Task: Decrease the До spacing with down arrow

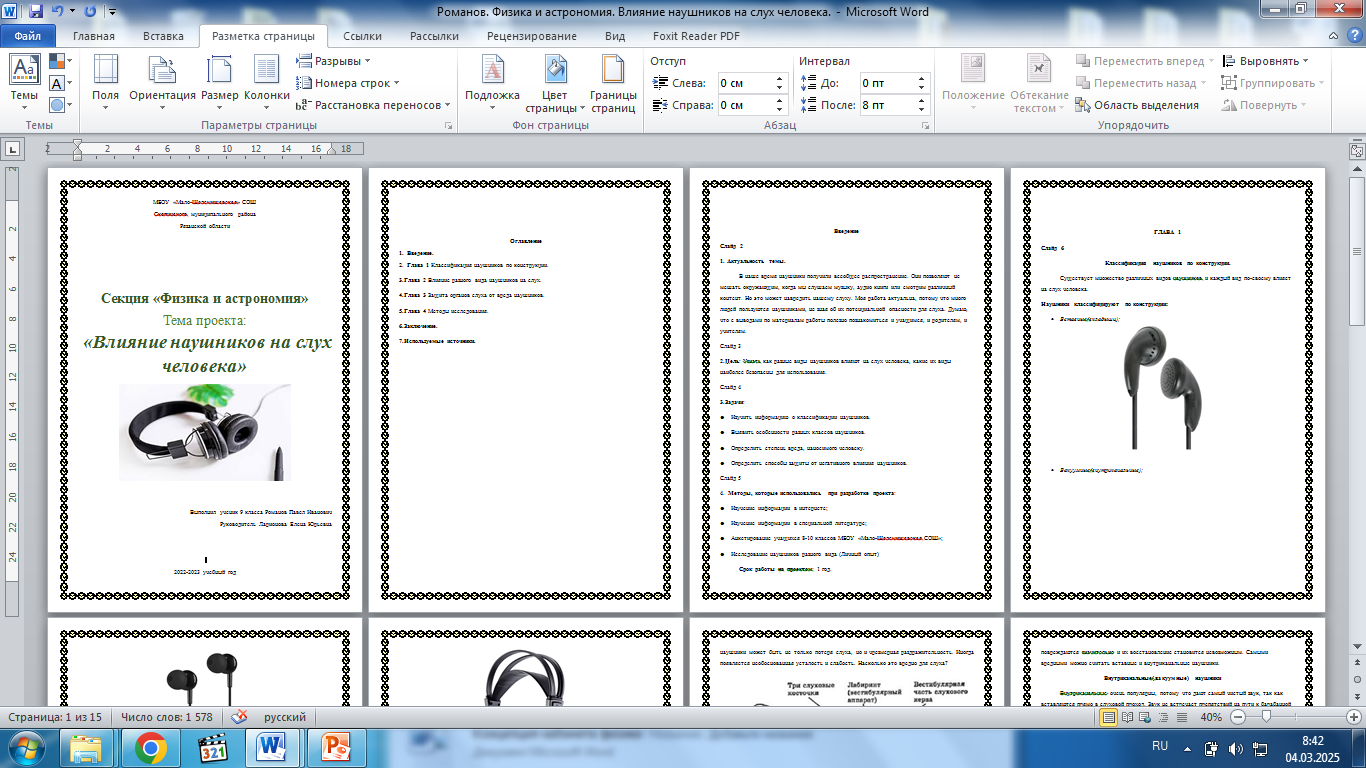Action: 921,88
